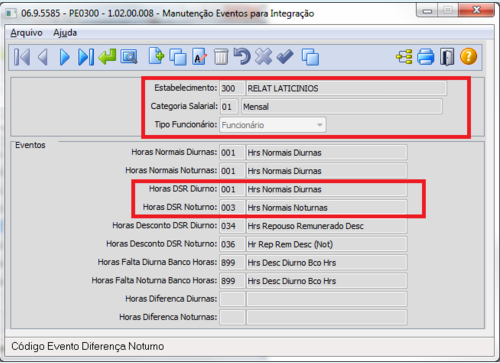Click the Horas DSR Diurno code field
The height and width of the screenshot is (363, 500).
pos(232,189)
